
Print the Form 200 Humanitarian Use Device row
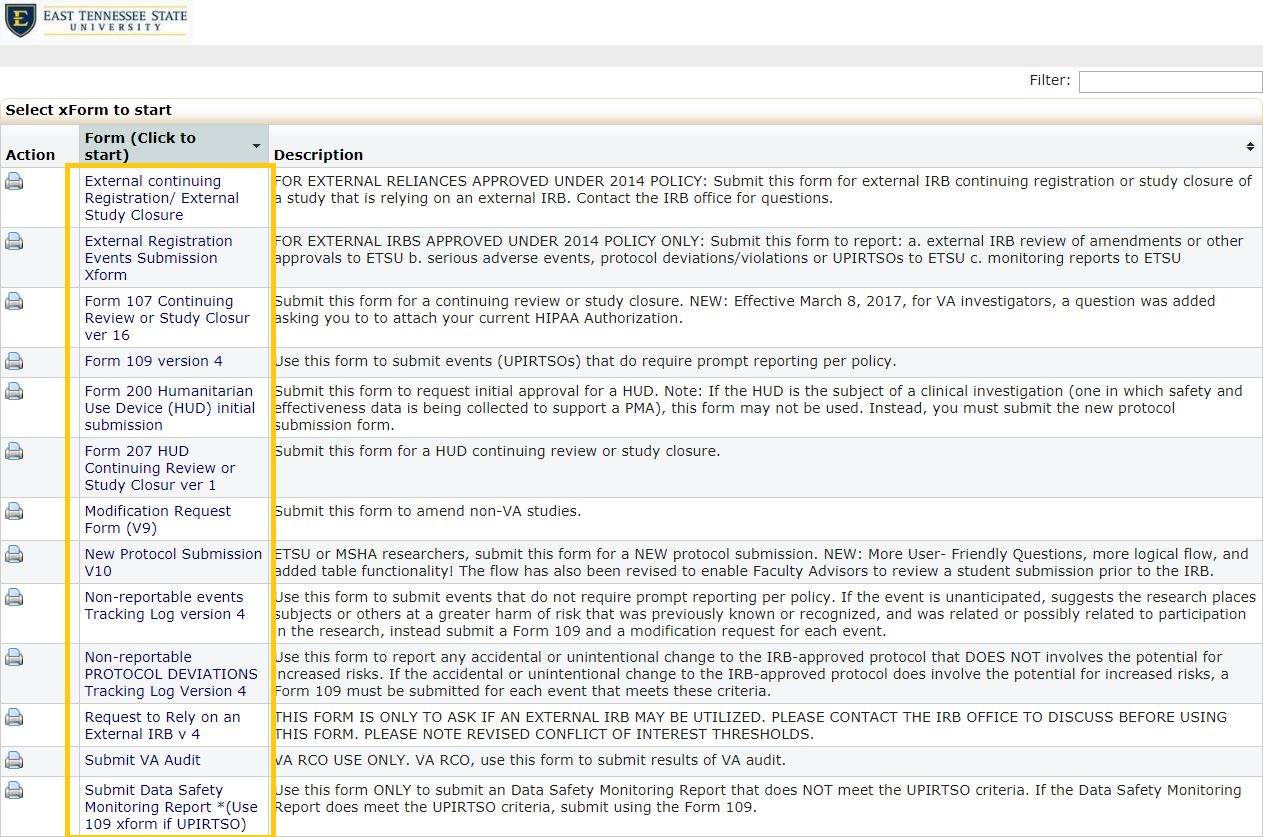click(14, 392)
